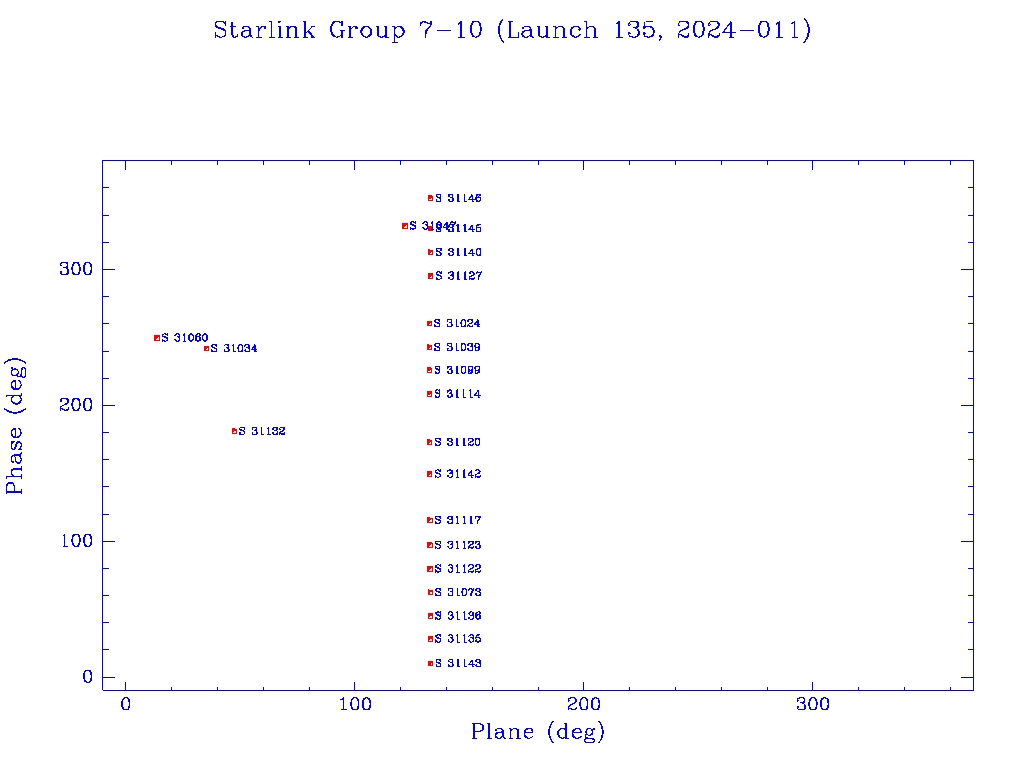Select the "S 31140" satellite label

tap(458, 252)
